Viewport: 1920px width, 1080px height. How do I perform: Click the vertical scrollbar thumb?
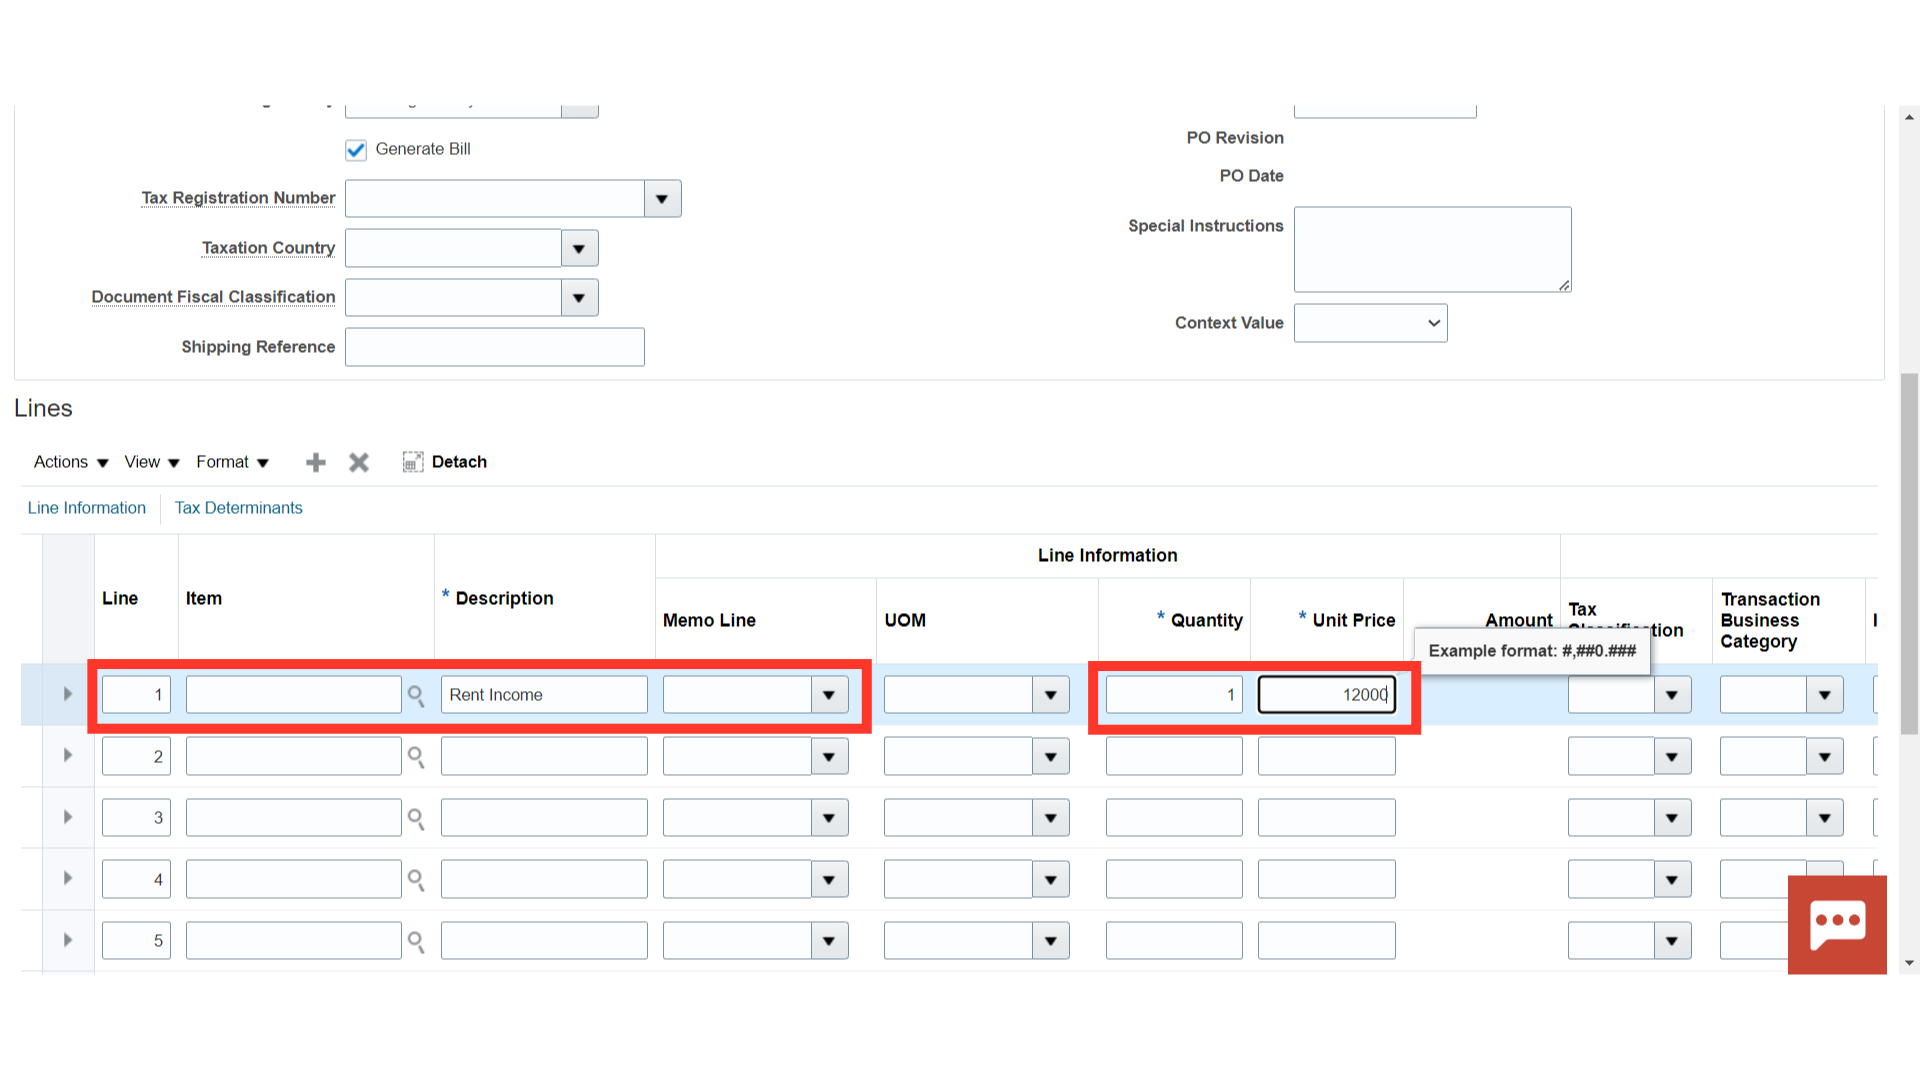pyautogui.click(x=1909, y=555)
